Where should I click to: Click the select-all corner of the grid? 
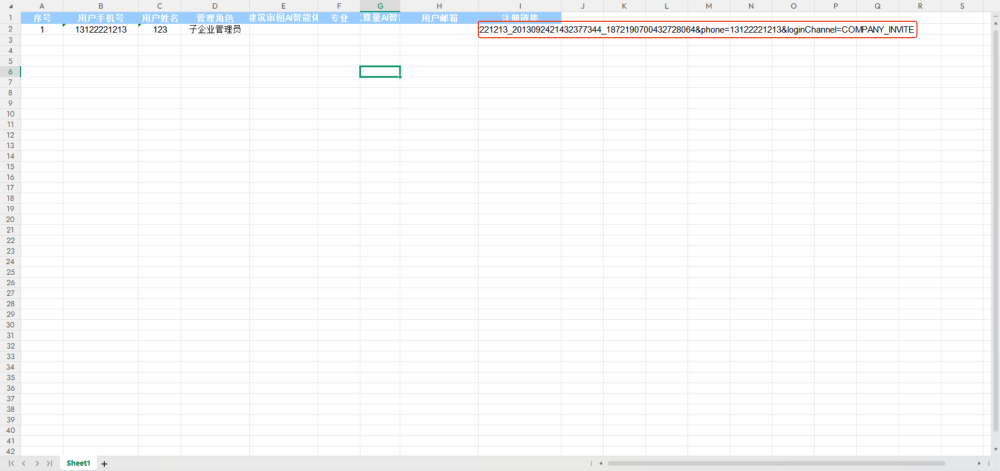pos(10,6)
